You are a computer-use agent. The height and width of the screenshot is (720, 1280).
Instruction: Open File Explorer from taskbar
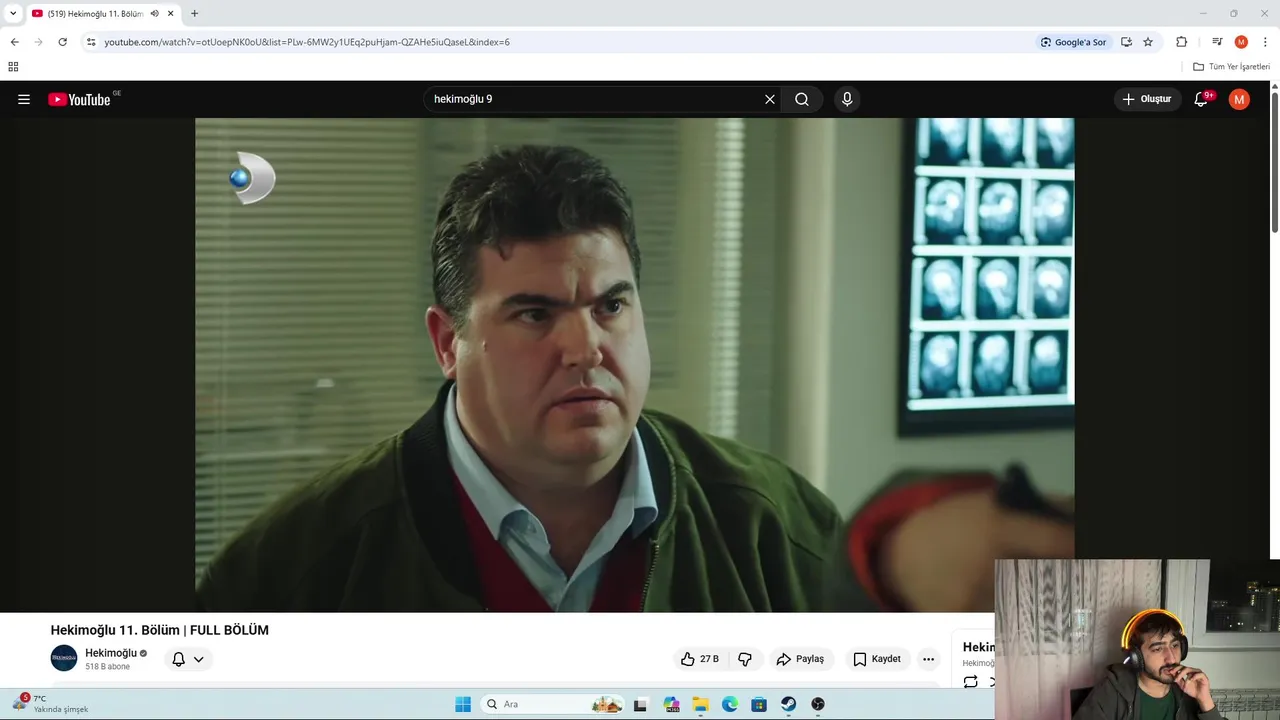click(701, 704)
